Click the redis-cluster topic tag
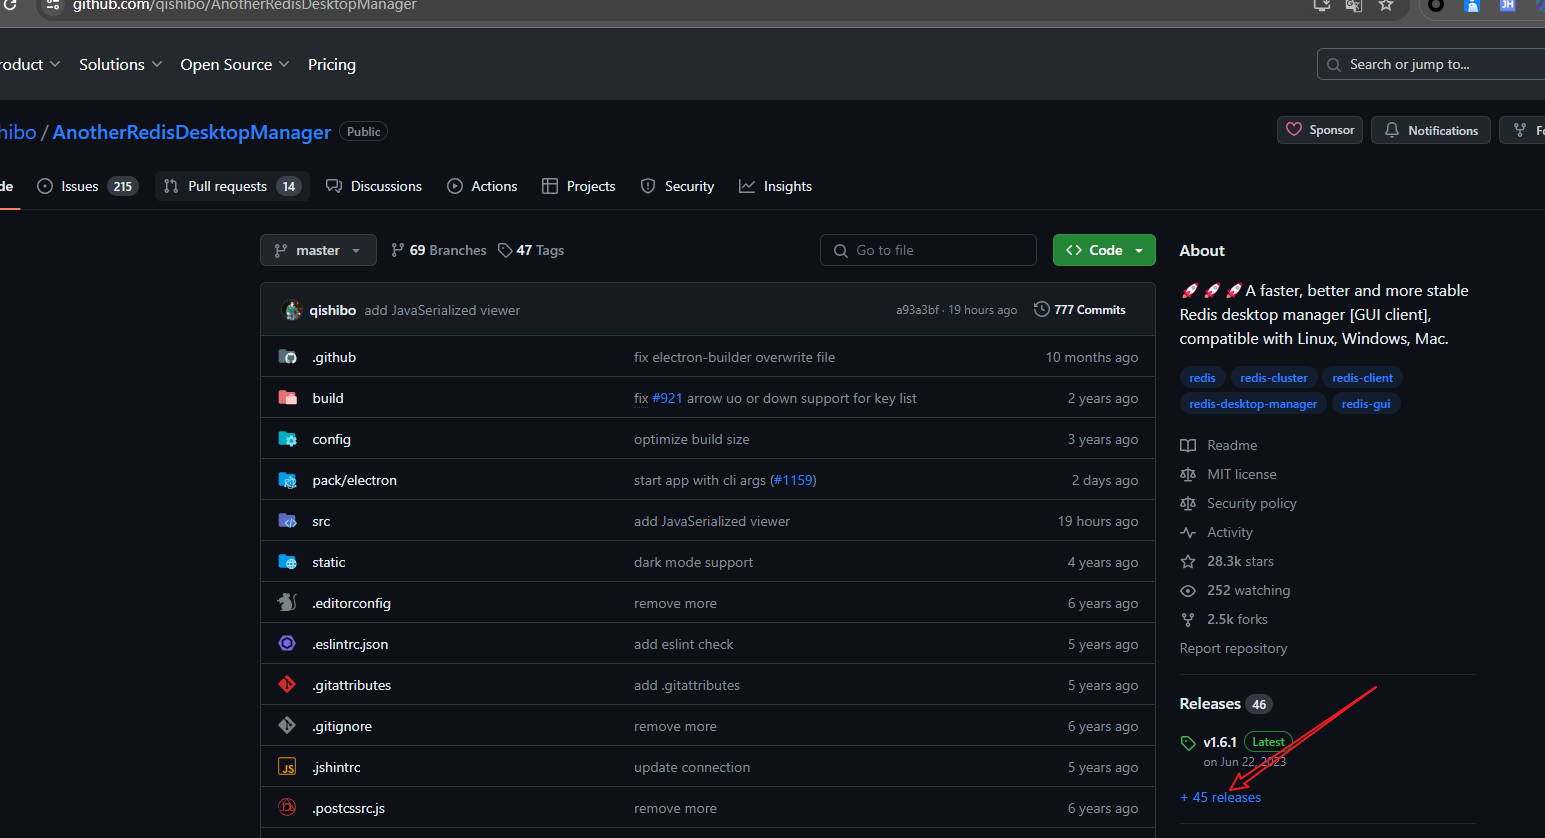1545x838 pixels. coord(1274,378)
